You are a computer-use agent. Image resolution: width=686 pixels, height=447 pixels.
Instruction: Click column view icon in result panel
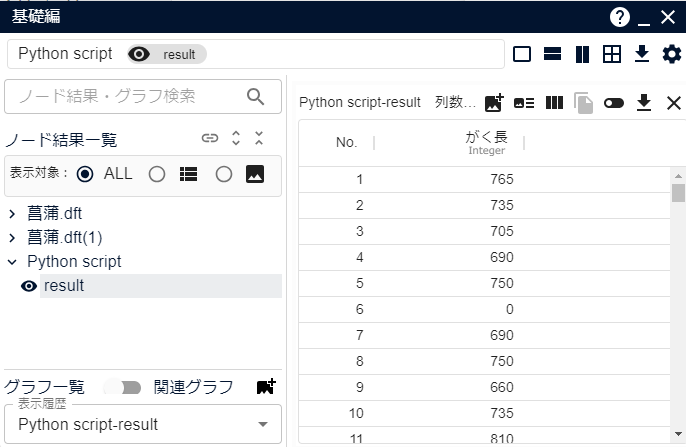tap(554, 103)
